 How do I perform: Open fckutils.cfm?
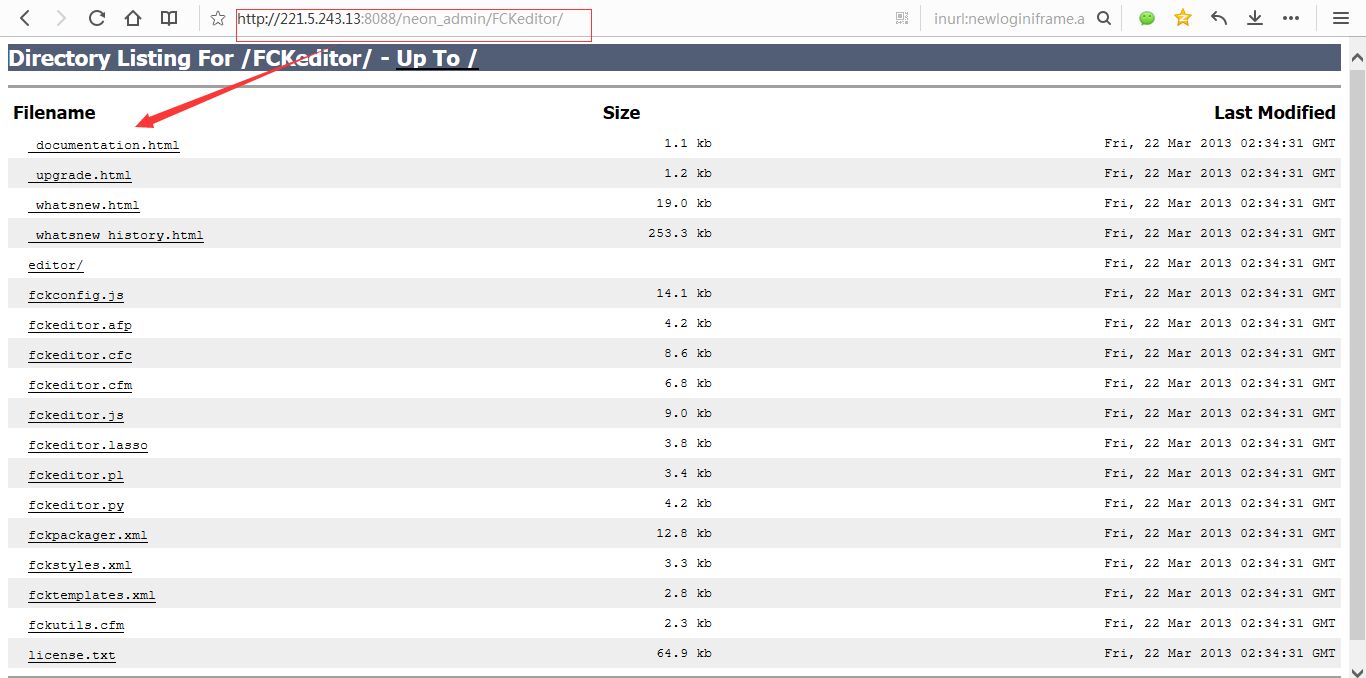(x=76, y=625)
